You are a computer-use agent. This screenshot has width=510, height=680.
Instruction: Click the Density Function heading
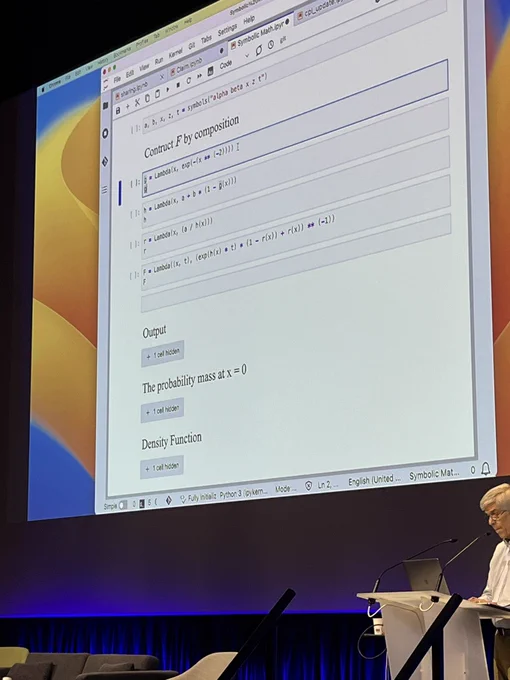point(171,441)
